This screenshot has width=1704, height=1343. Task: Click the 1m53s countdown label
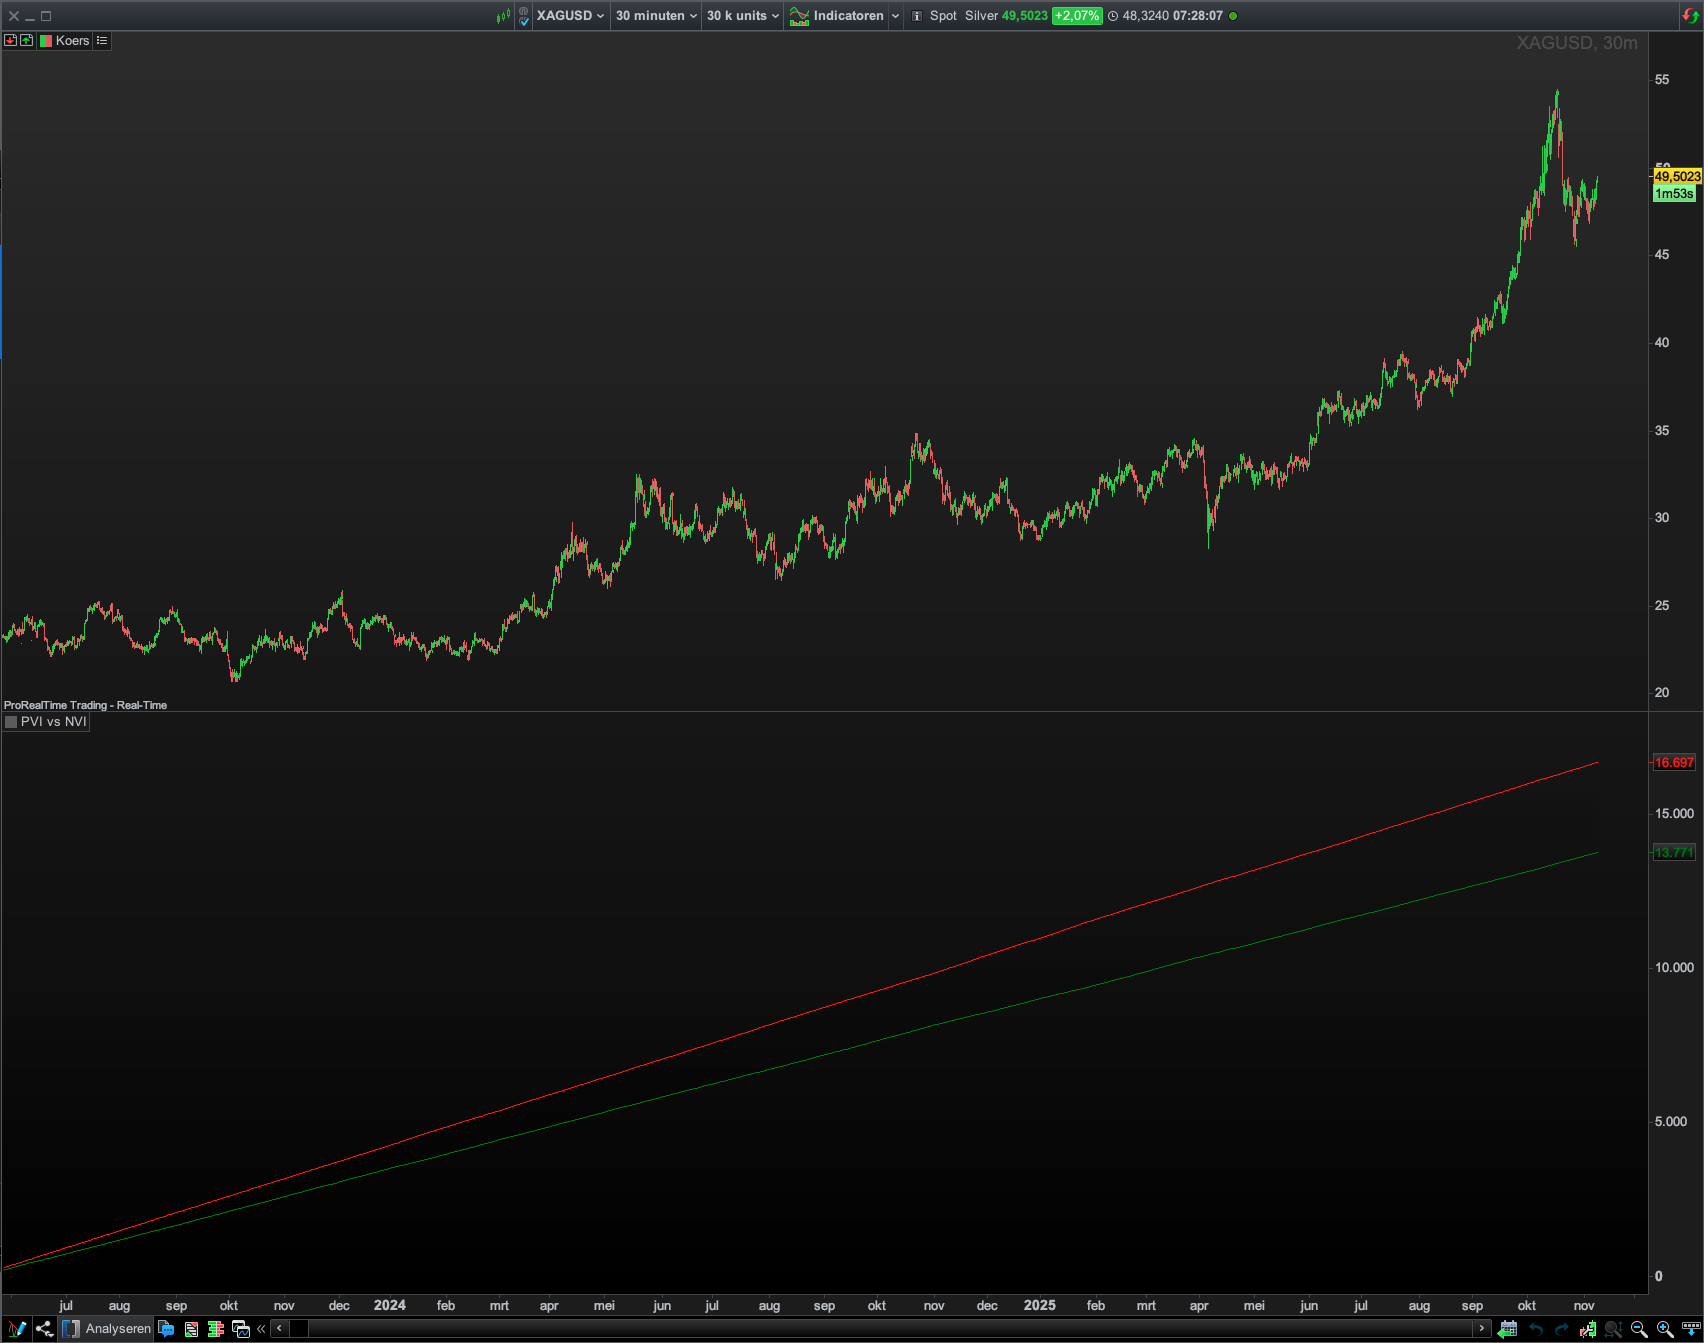1674,194
